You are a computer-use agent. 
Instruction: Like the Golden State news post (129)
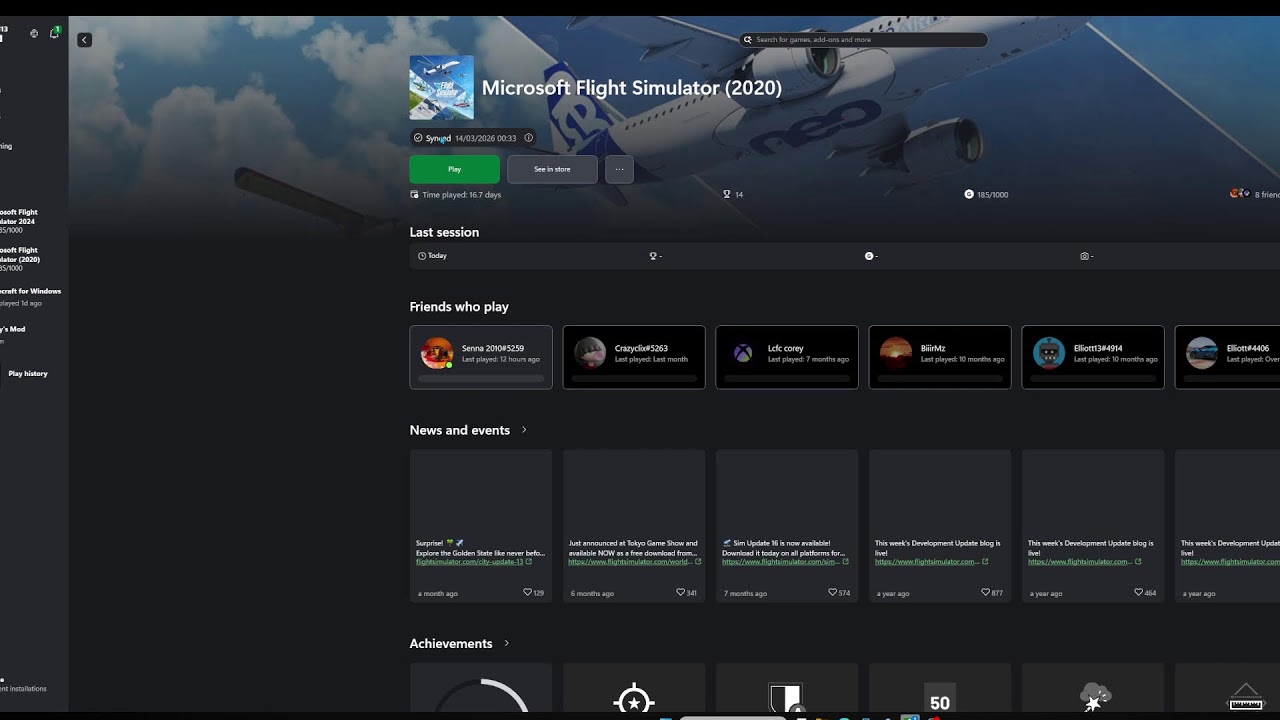(528, 593)
